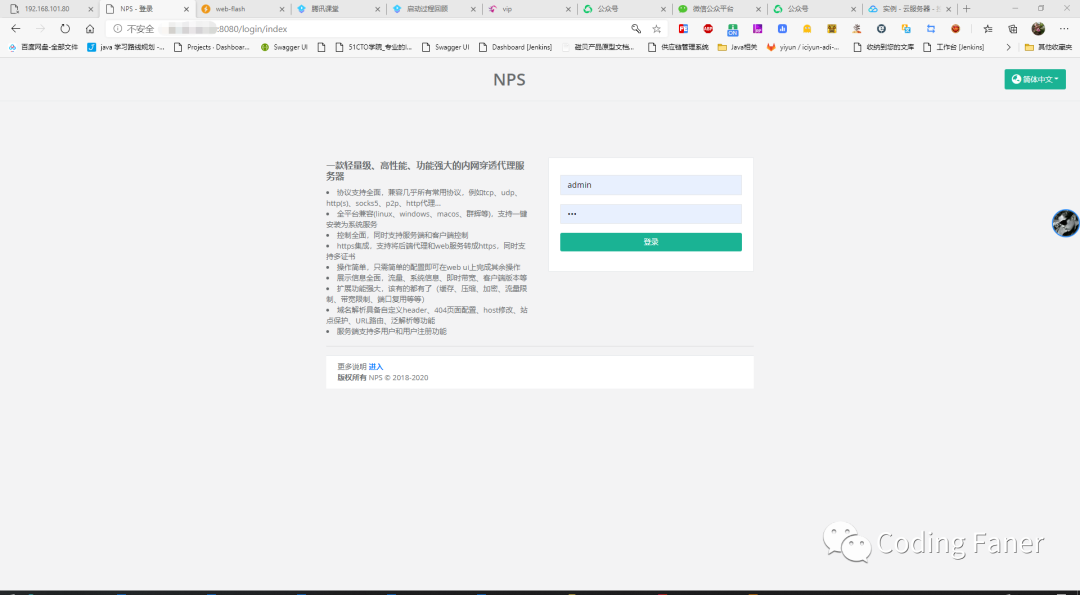The width and height of the screenshot is (1080, 595).
Task: Follow the 进入 link for more info
Action: (x=375, y=367)
